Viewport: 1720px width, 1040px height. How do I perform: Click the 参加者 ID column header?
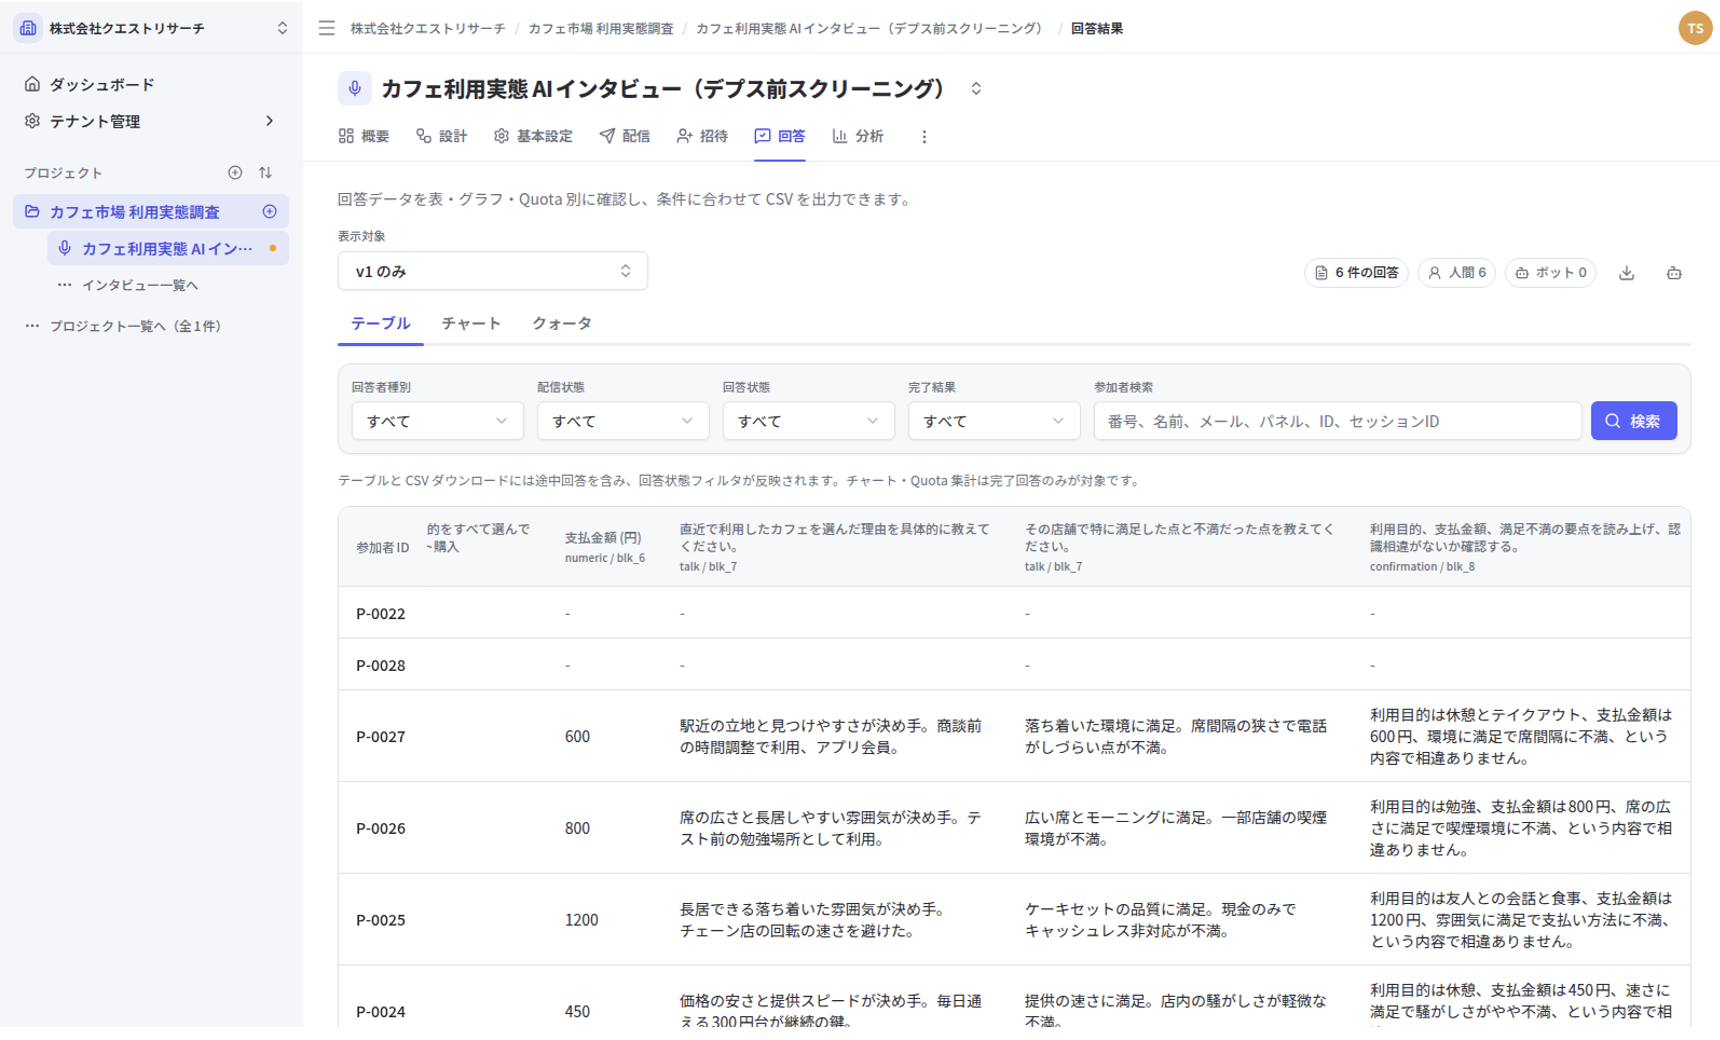pyautogui.click(x=383, y=548)
